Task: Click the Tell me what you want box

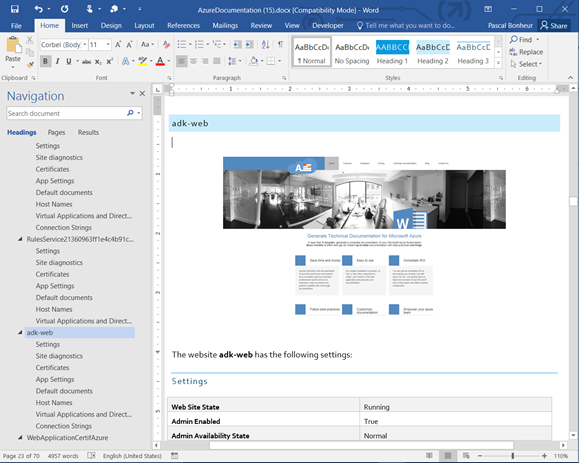Action: point(405,25)
